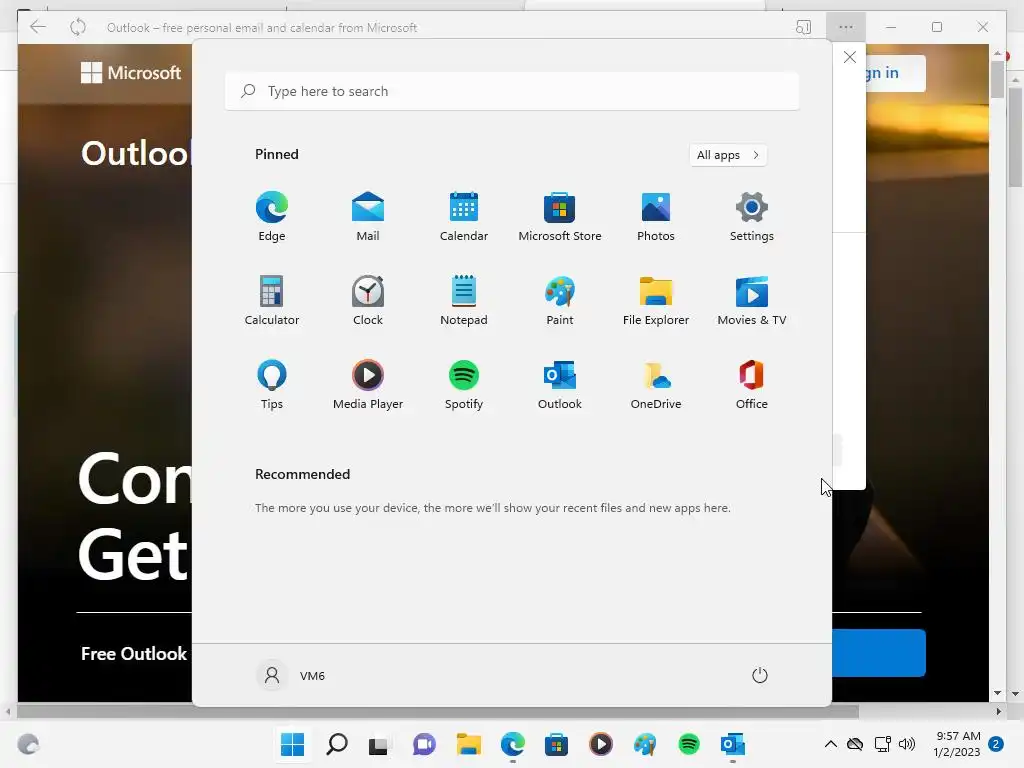This screenshot has height=768, width=1024.
Task: Refresh the Outlook window page
Action: tap(78, 27)
